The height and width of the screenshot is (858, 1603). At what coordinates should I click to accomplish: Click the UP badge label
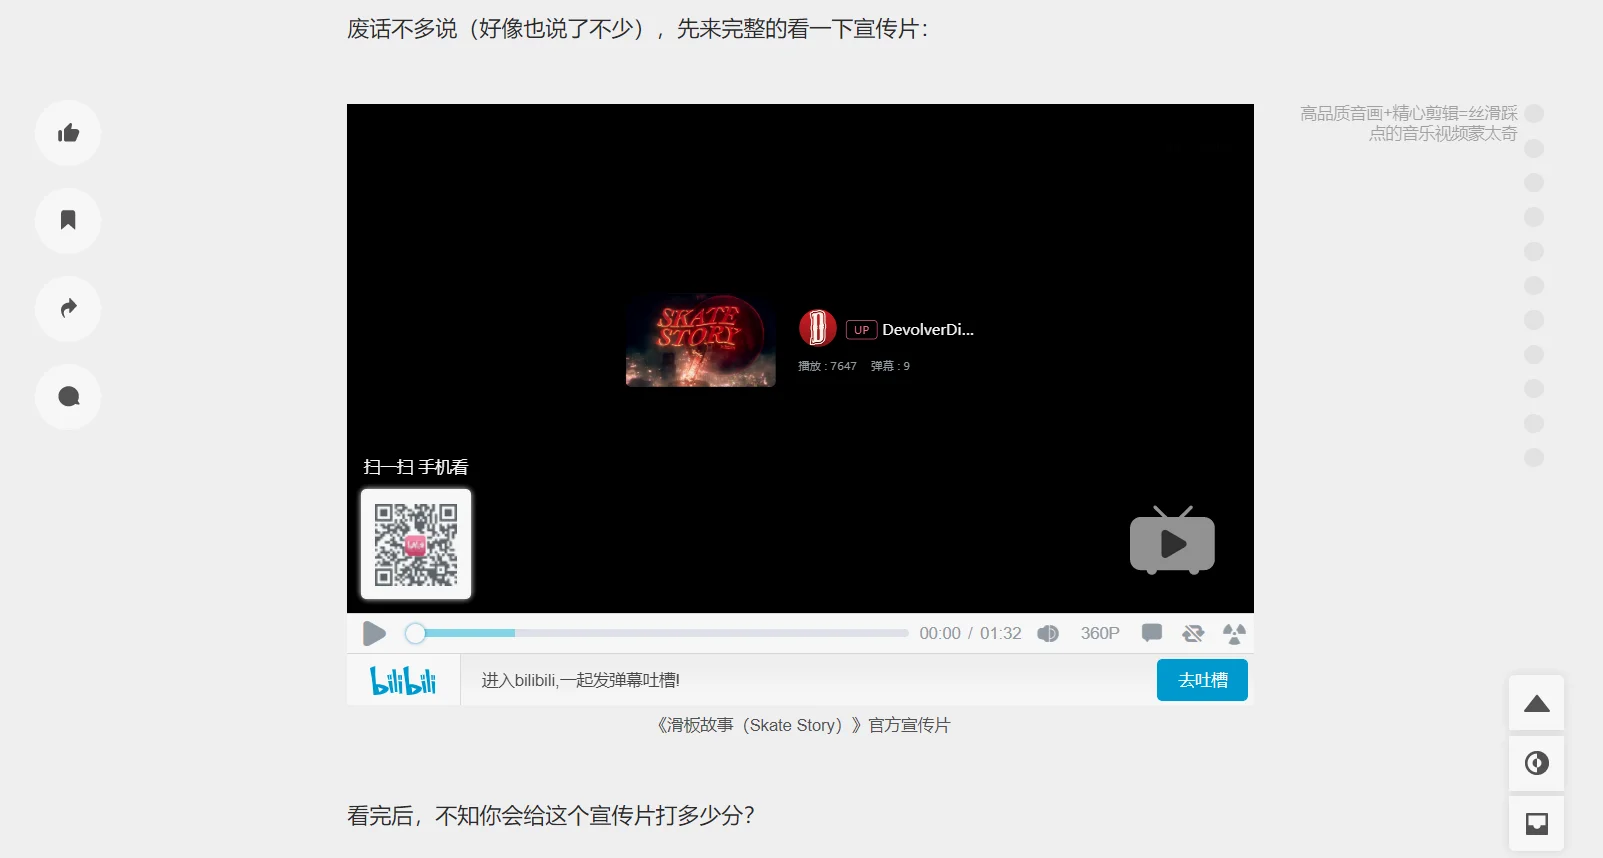pos(861,330)
